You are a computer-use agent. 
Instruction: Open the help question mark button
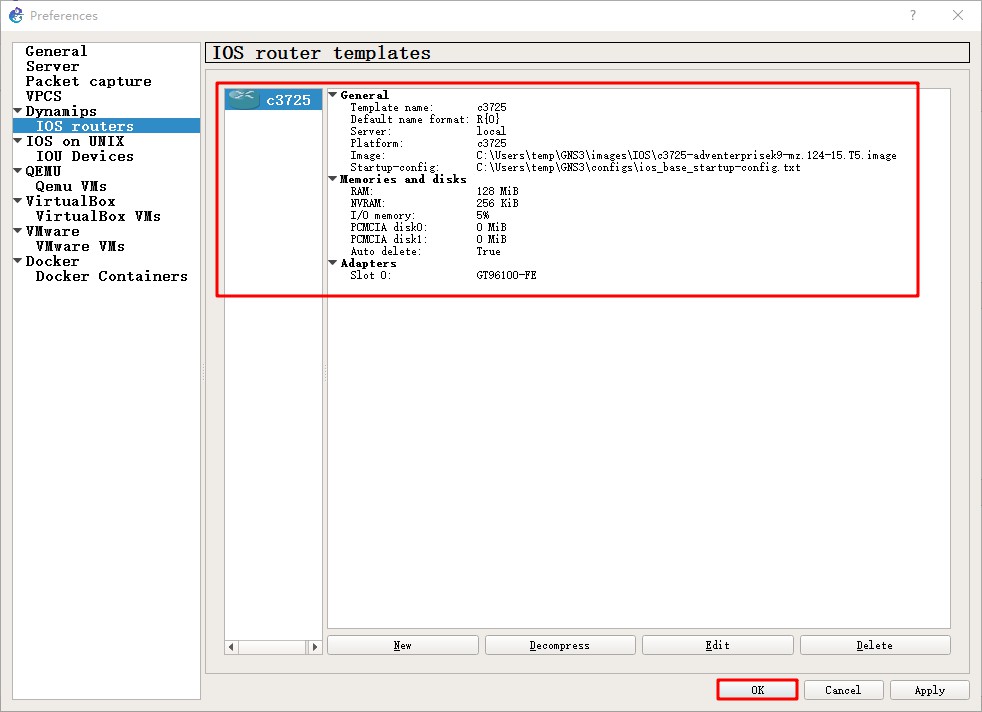912,15
